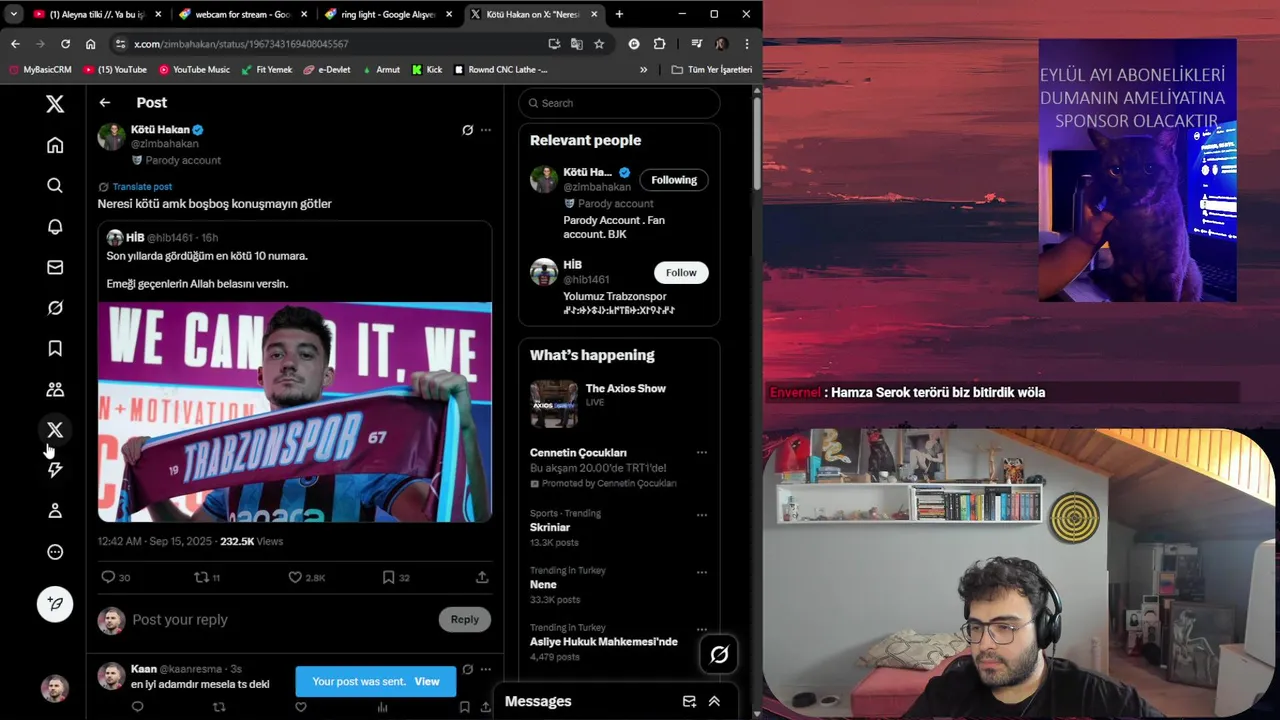Viewport: 1280px width, 720px height.
Task: Click the page vertical scrollbar
Action: [x=757, y=145]
